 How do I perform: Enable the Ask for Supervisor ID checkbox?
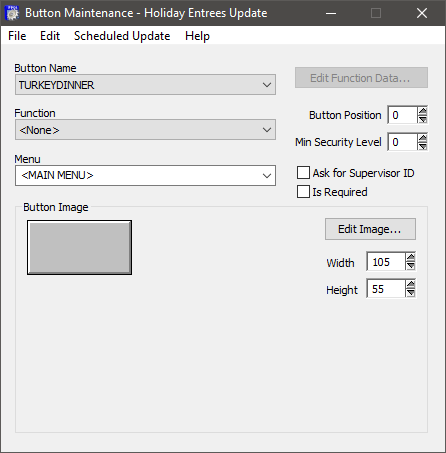point(303,173)
